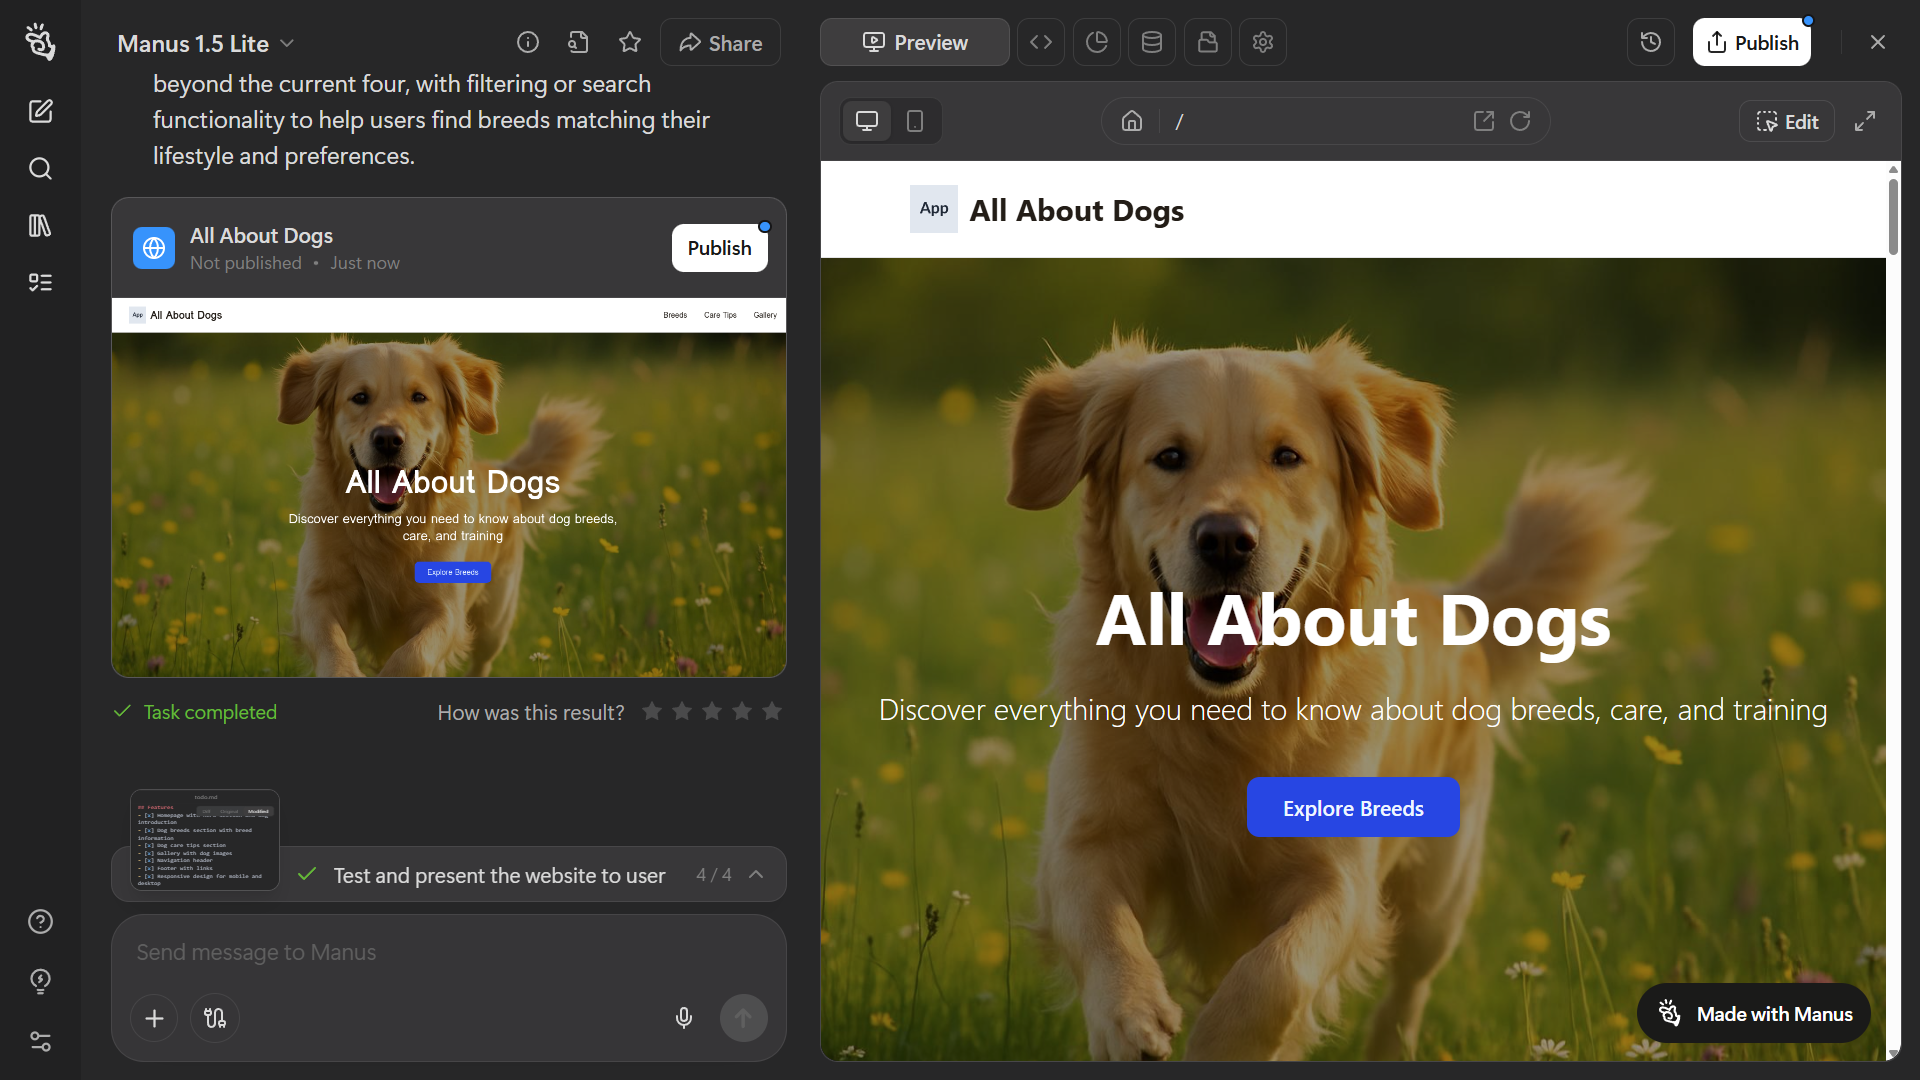Open the code view panel
Viewport: 1920px width, 1080px height.
pyautogui.click(x=1041, y=42)
